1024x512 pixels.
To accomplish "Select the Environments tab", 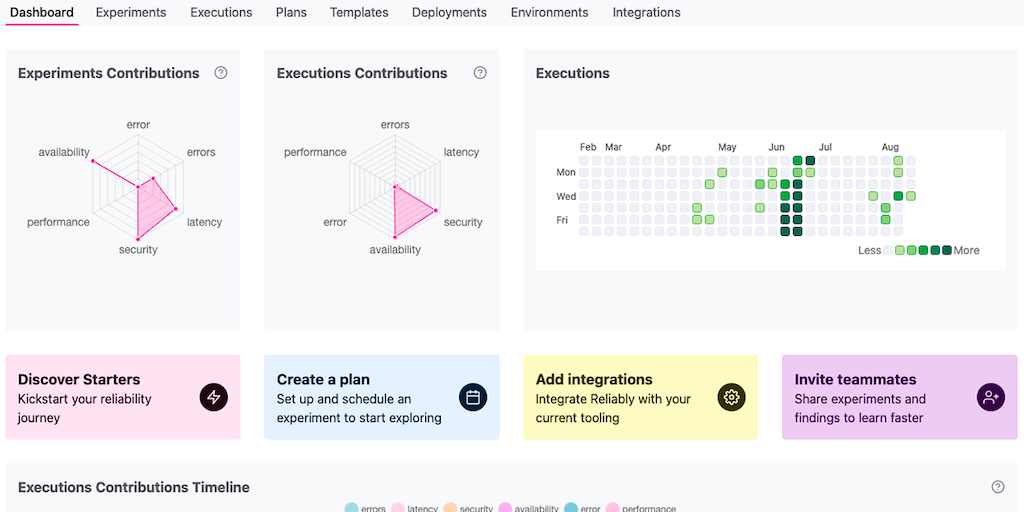I will tap(549, 13).
